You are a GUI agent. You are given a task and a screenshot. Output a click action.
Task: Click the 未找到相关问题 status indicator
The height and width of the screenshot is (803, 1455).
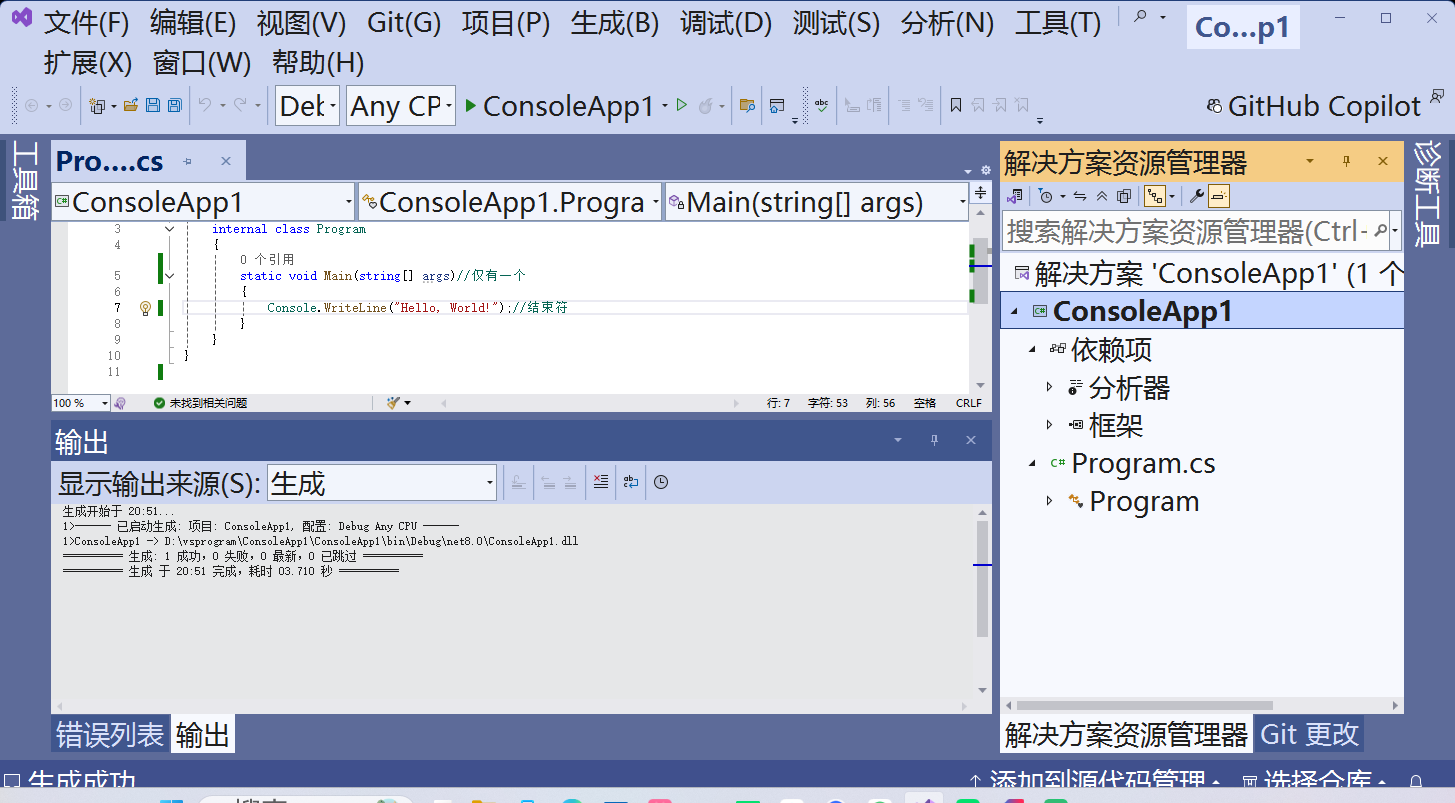[x=200, y=403]
